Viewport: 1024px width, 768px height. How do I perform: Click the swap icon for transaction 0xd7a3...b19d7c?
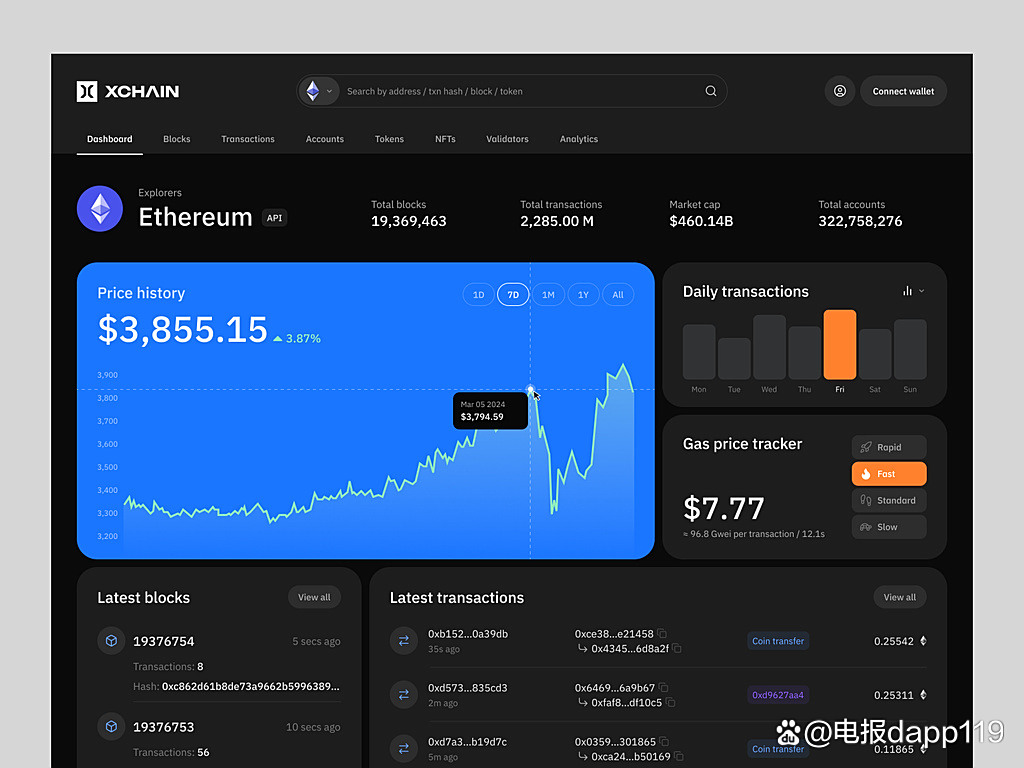click(404, 748)
